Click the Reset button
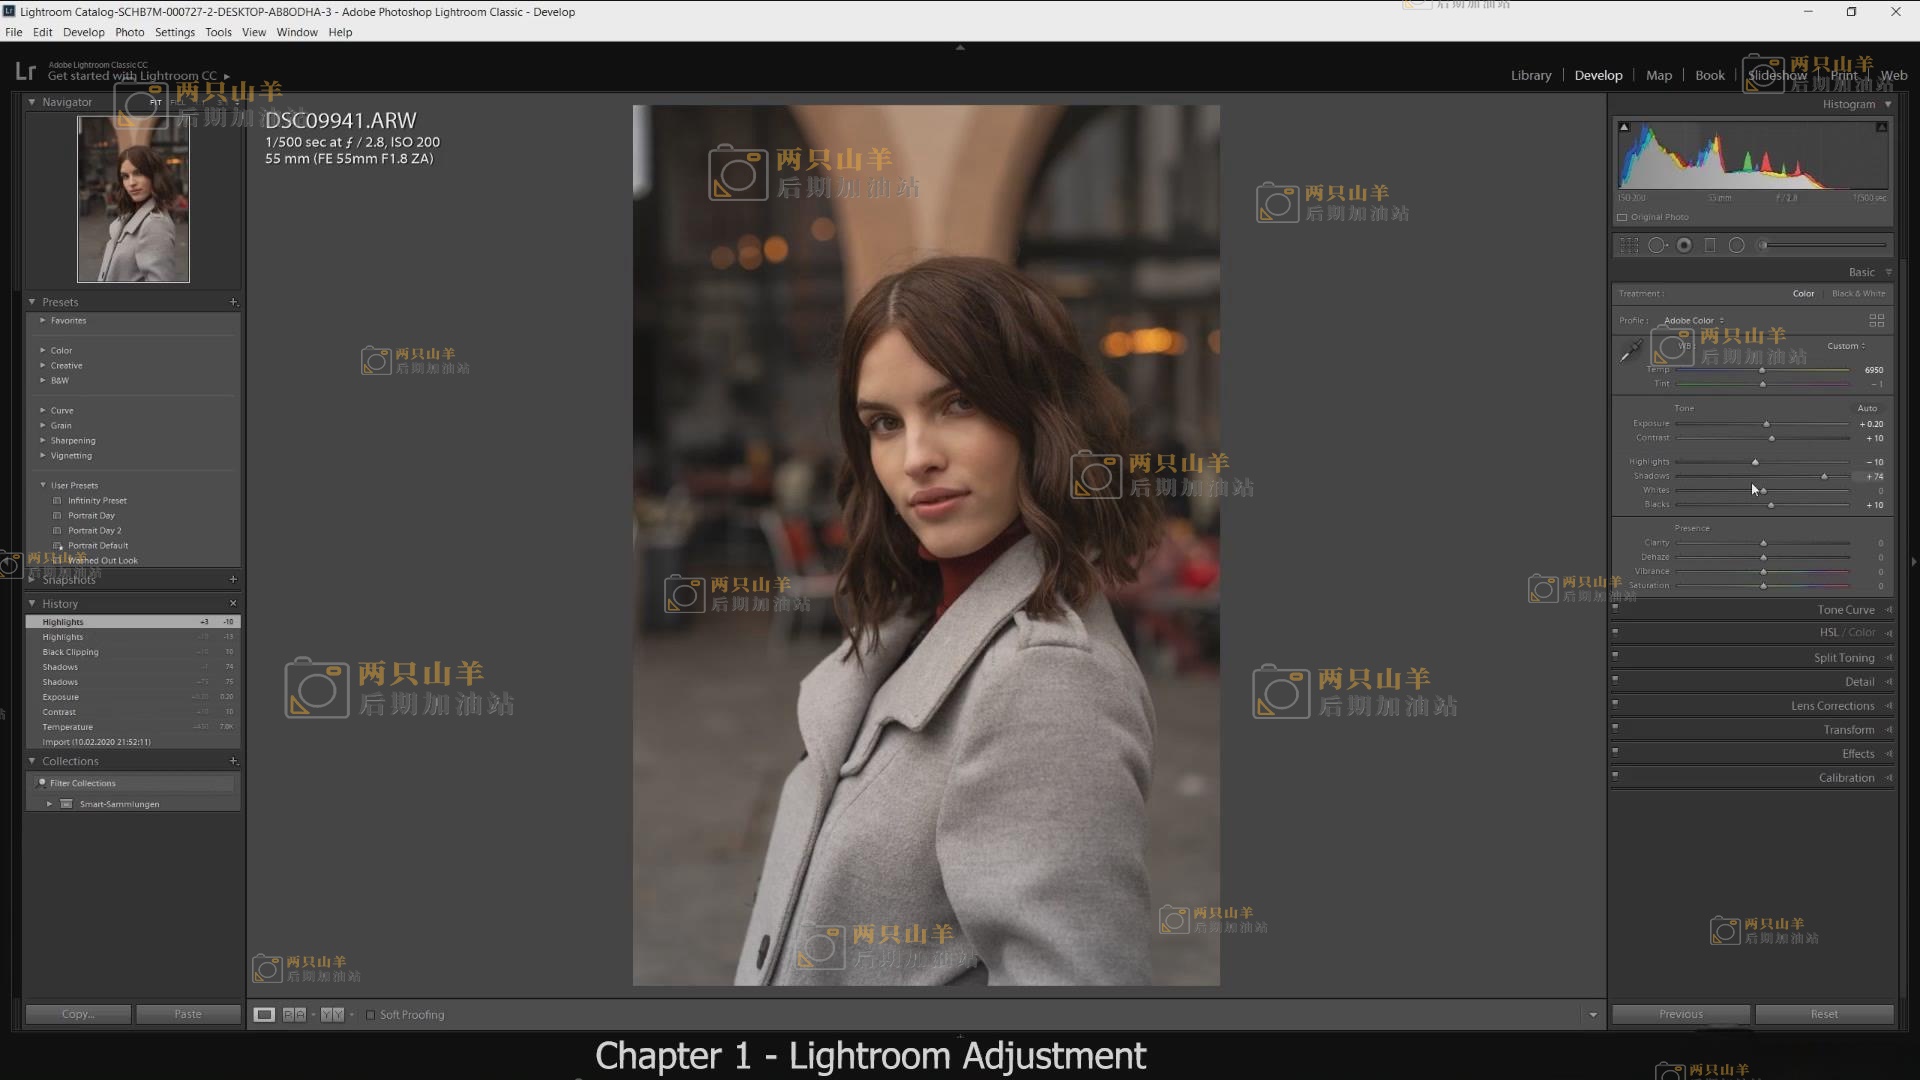The width and height of the screenshot is (1920, 1080). 1824,1014
